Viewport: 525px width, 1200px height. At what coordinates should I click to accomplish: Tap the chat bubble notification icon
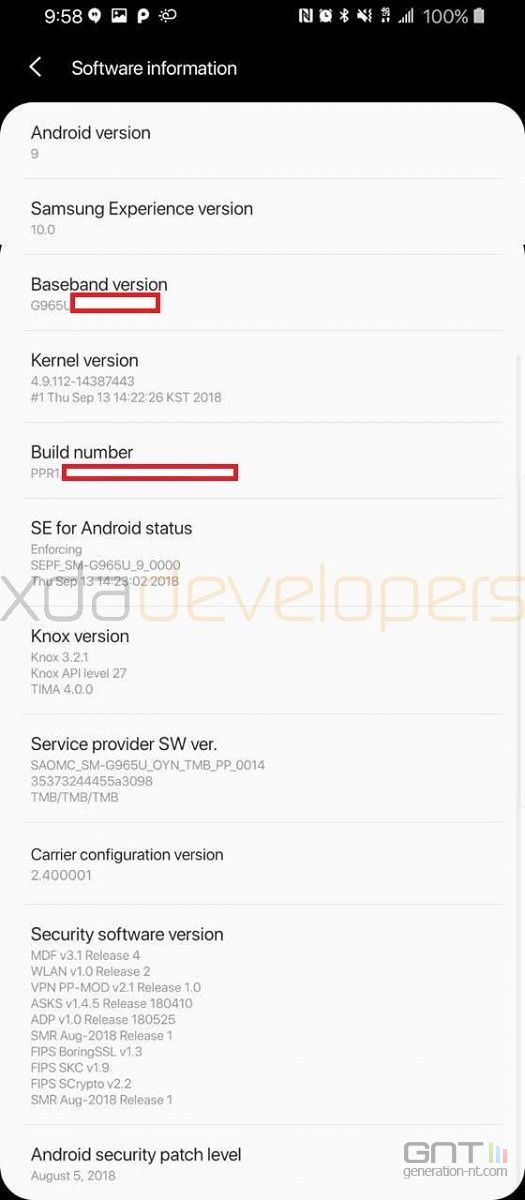point(95,16)
